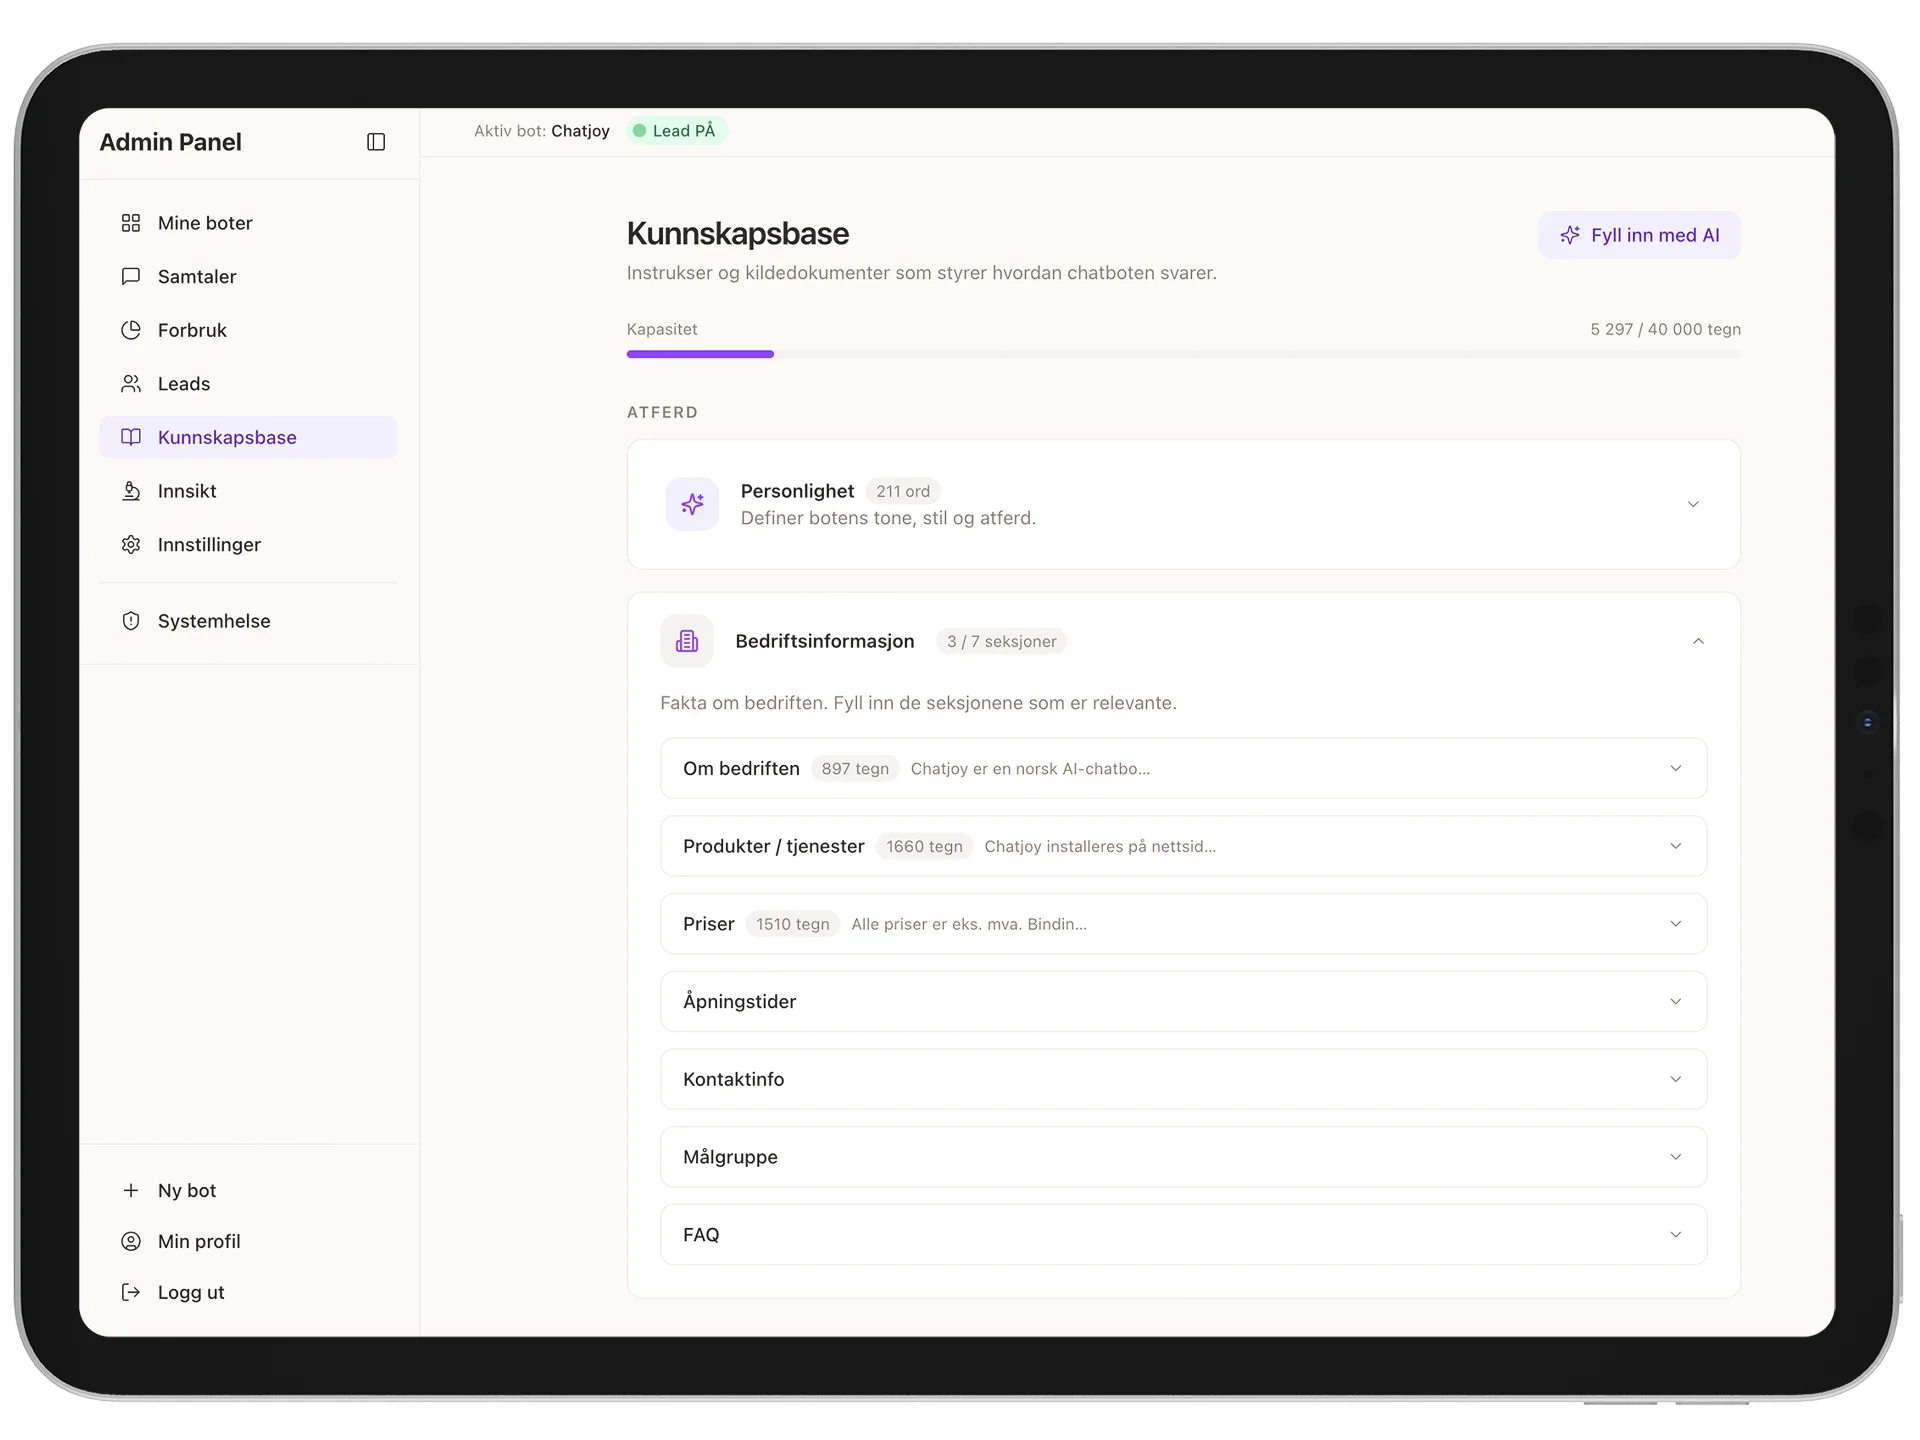
Task: Open Min profil in sidebar
Action: [199, 1241]
